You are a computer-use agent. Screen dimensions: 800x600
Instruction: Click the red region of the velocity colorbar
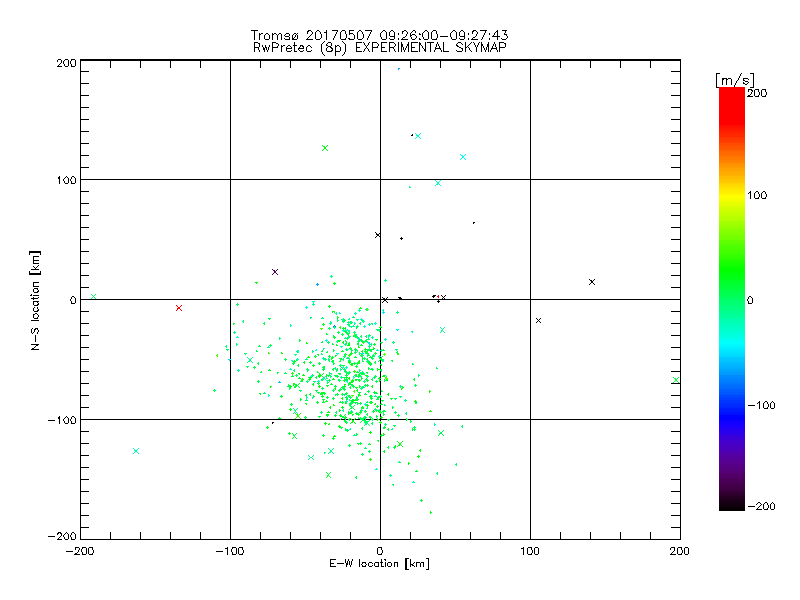pyautogui.click(x=732, y=105)
